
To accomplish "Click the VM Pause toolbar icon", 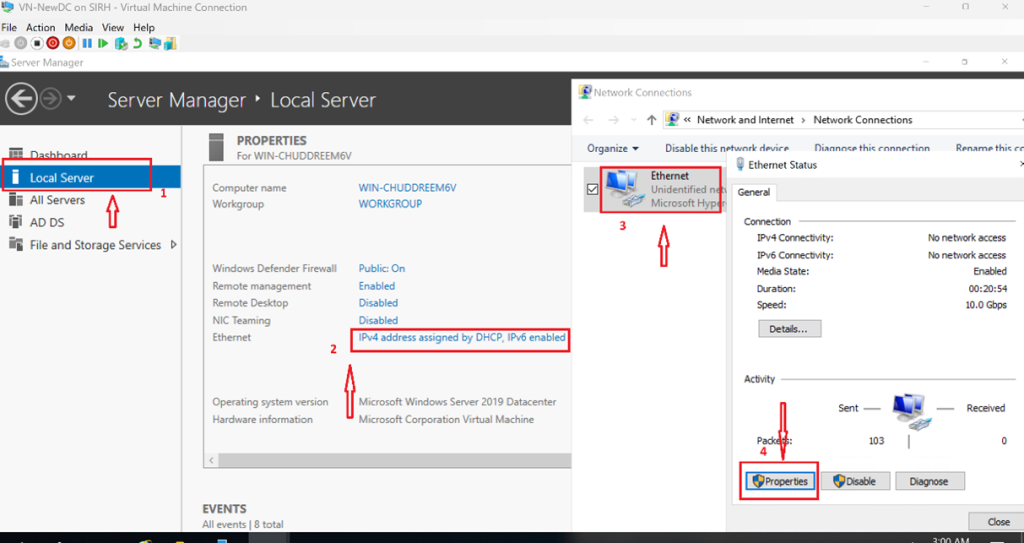I will tap(87, 43).
